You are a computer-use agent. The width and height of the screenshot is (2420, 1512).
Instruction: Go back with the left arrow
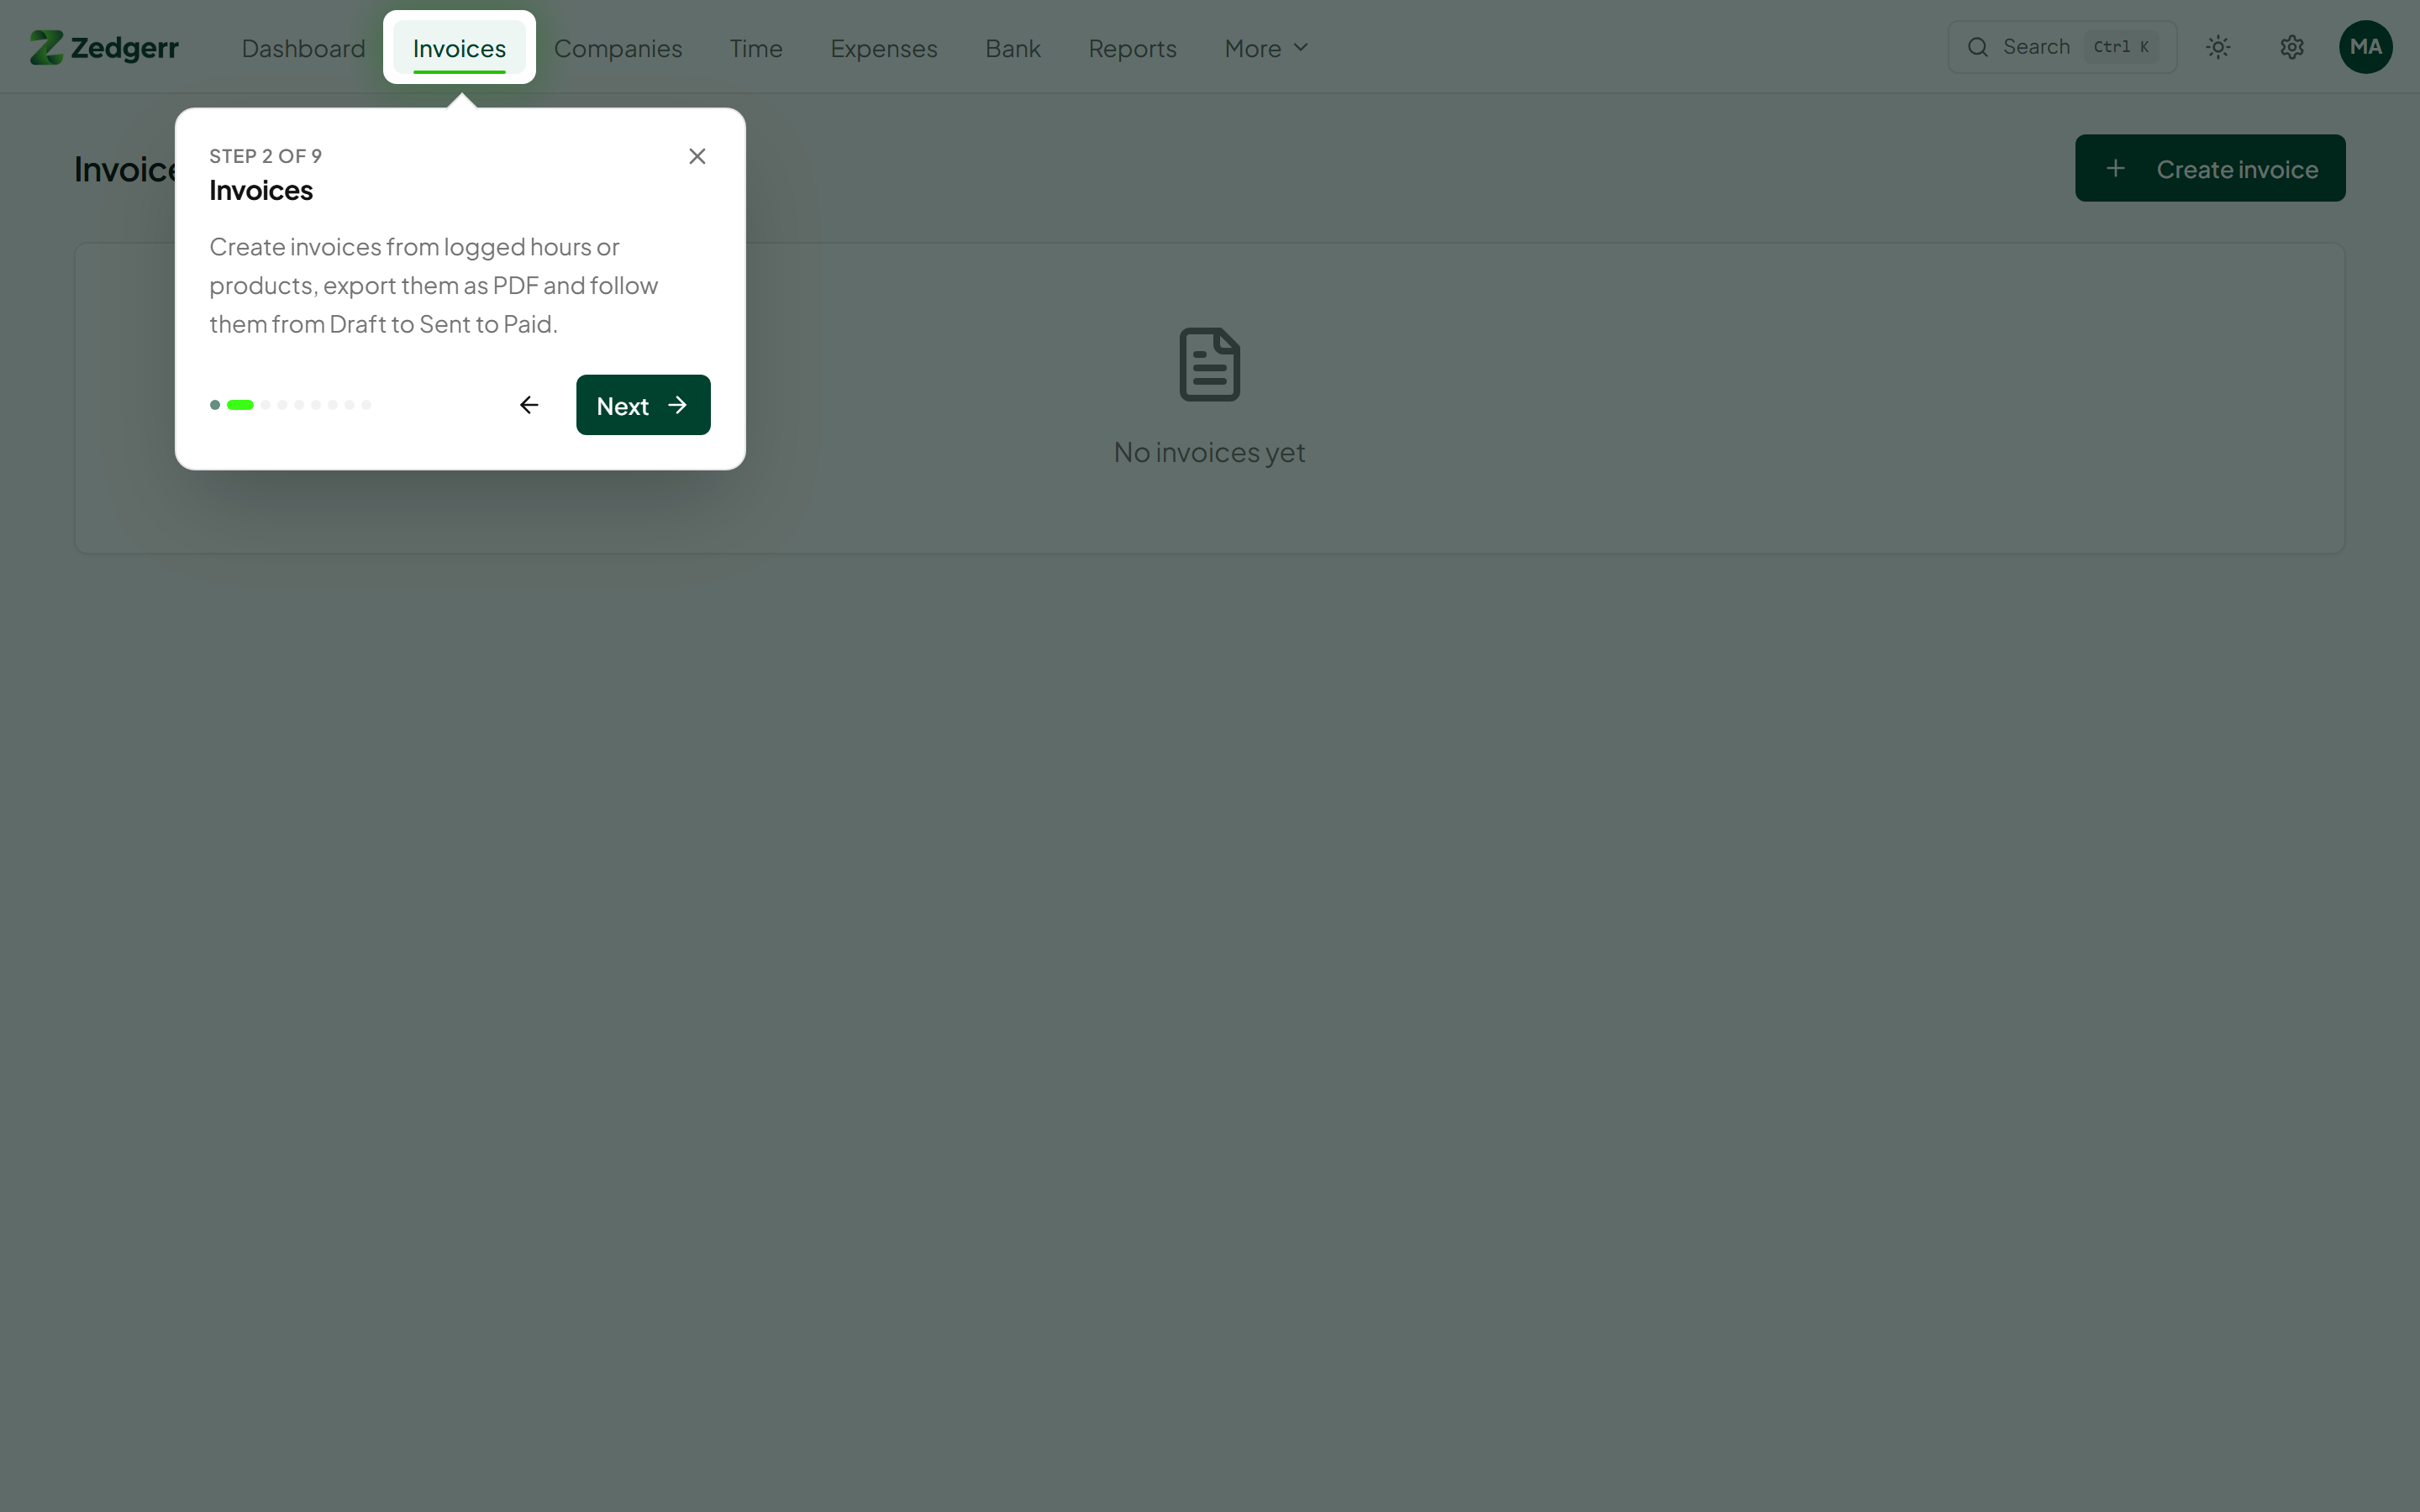[529, 405]
